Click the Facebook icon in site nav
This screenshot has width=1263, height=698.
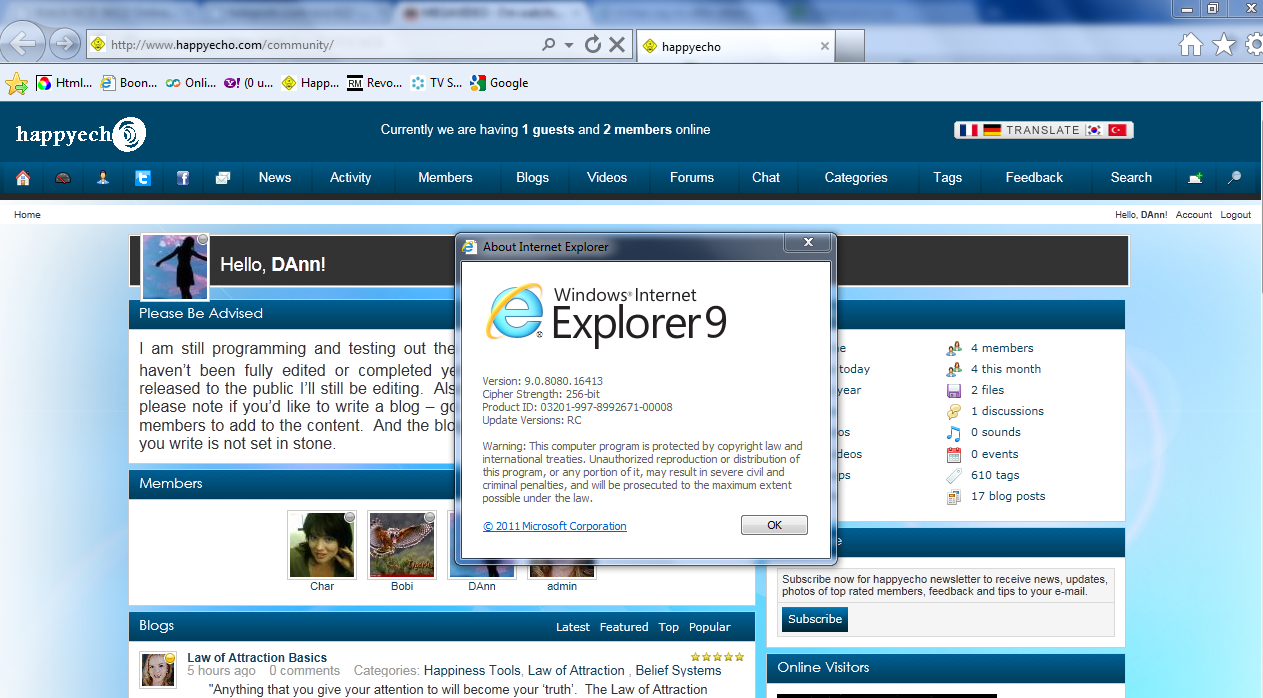pyautogui.click(x=183, y=178)
